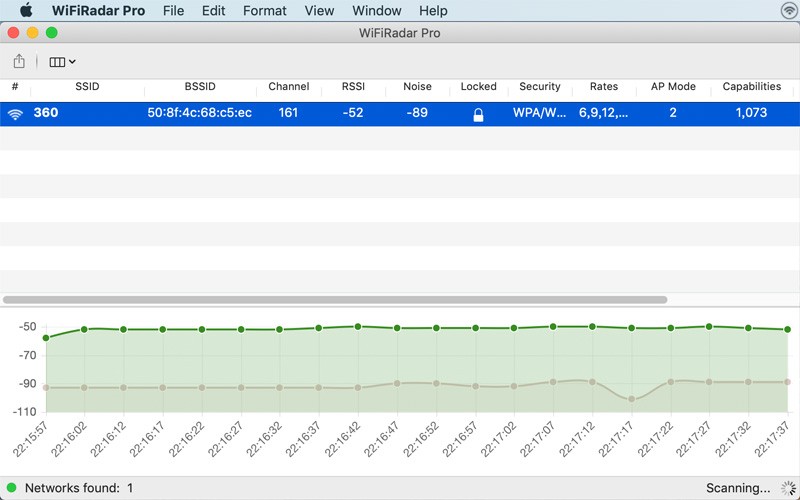The width and height of the screenshot is (800, 500).
Task: Open the Edit menu
Action: coord(213,11)
